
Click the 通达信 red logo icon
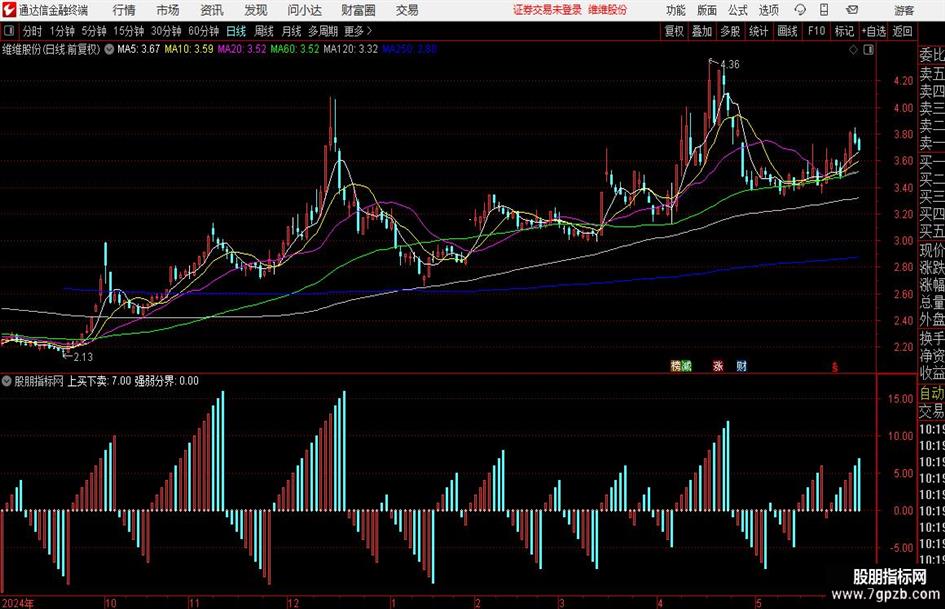pos(9,10)
